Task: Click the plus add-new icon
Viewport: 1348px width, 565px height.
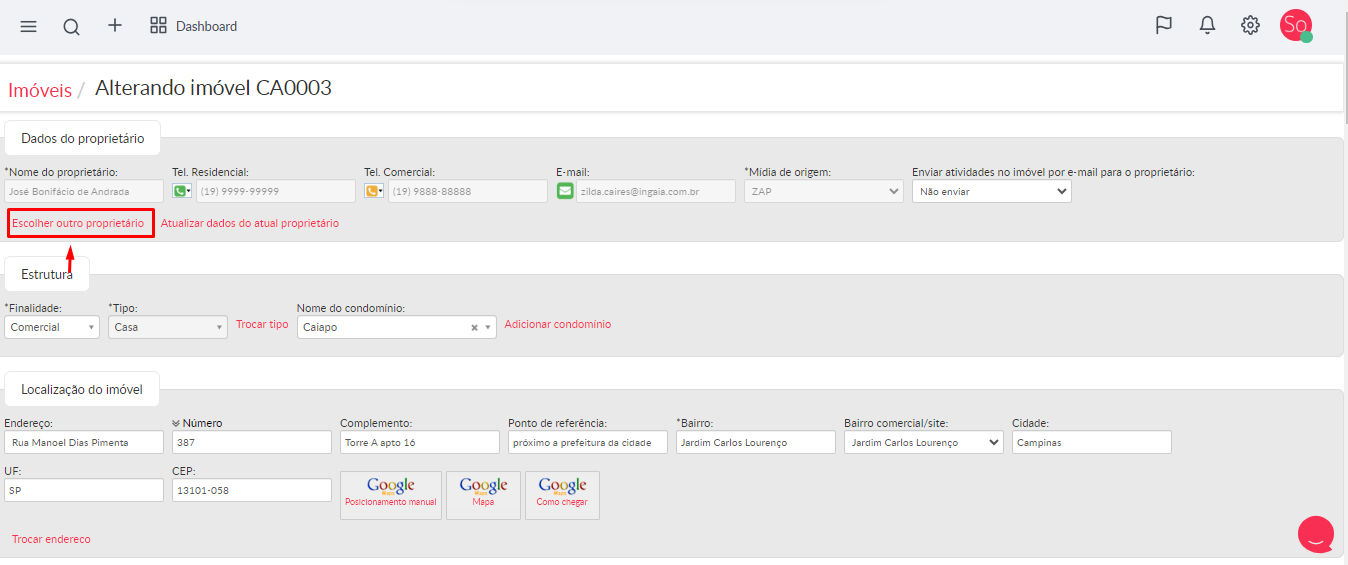Action: tap(115, 26)
